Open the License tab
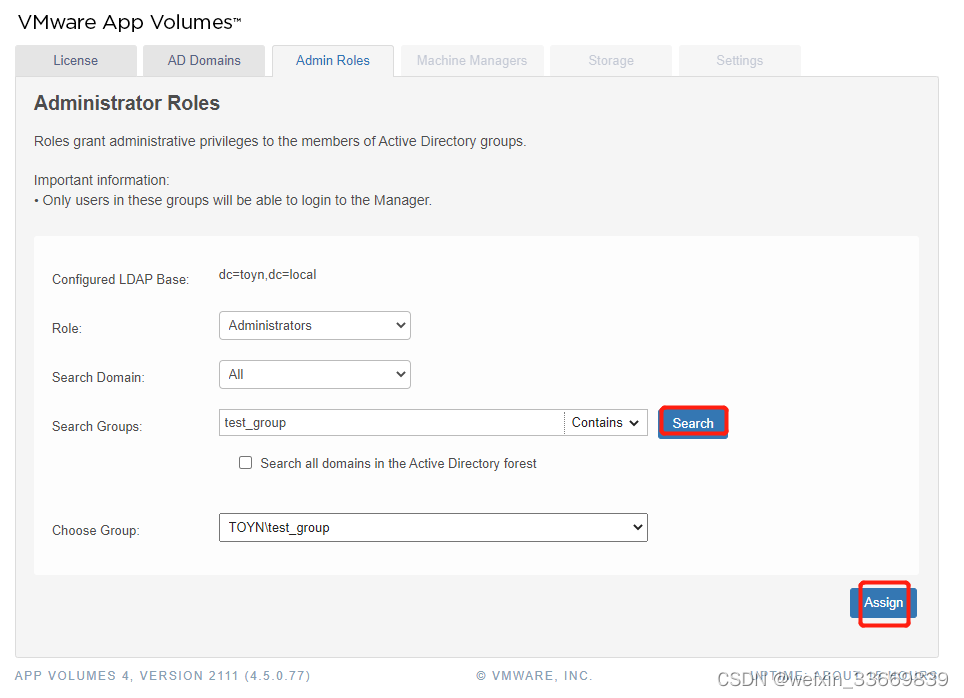Viewport: 964px width, 698px height. [x=76, y=61]
